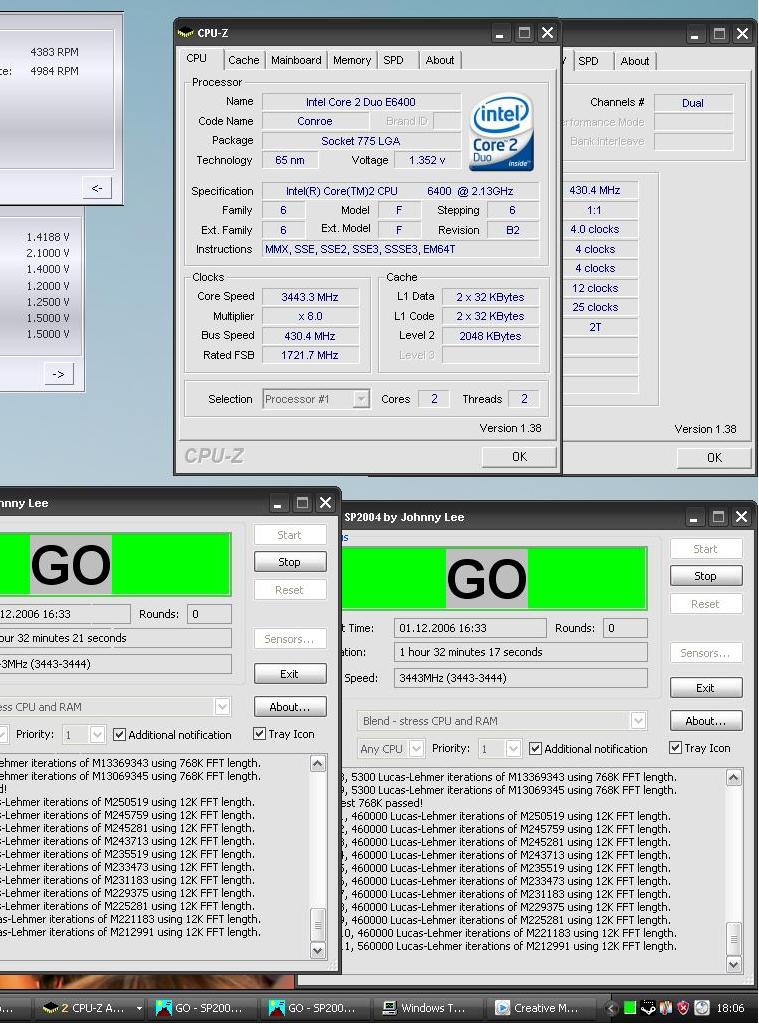
Task: Switch to SPD tab in front CPU-Z
Action: click(x=394, y=60)
